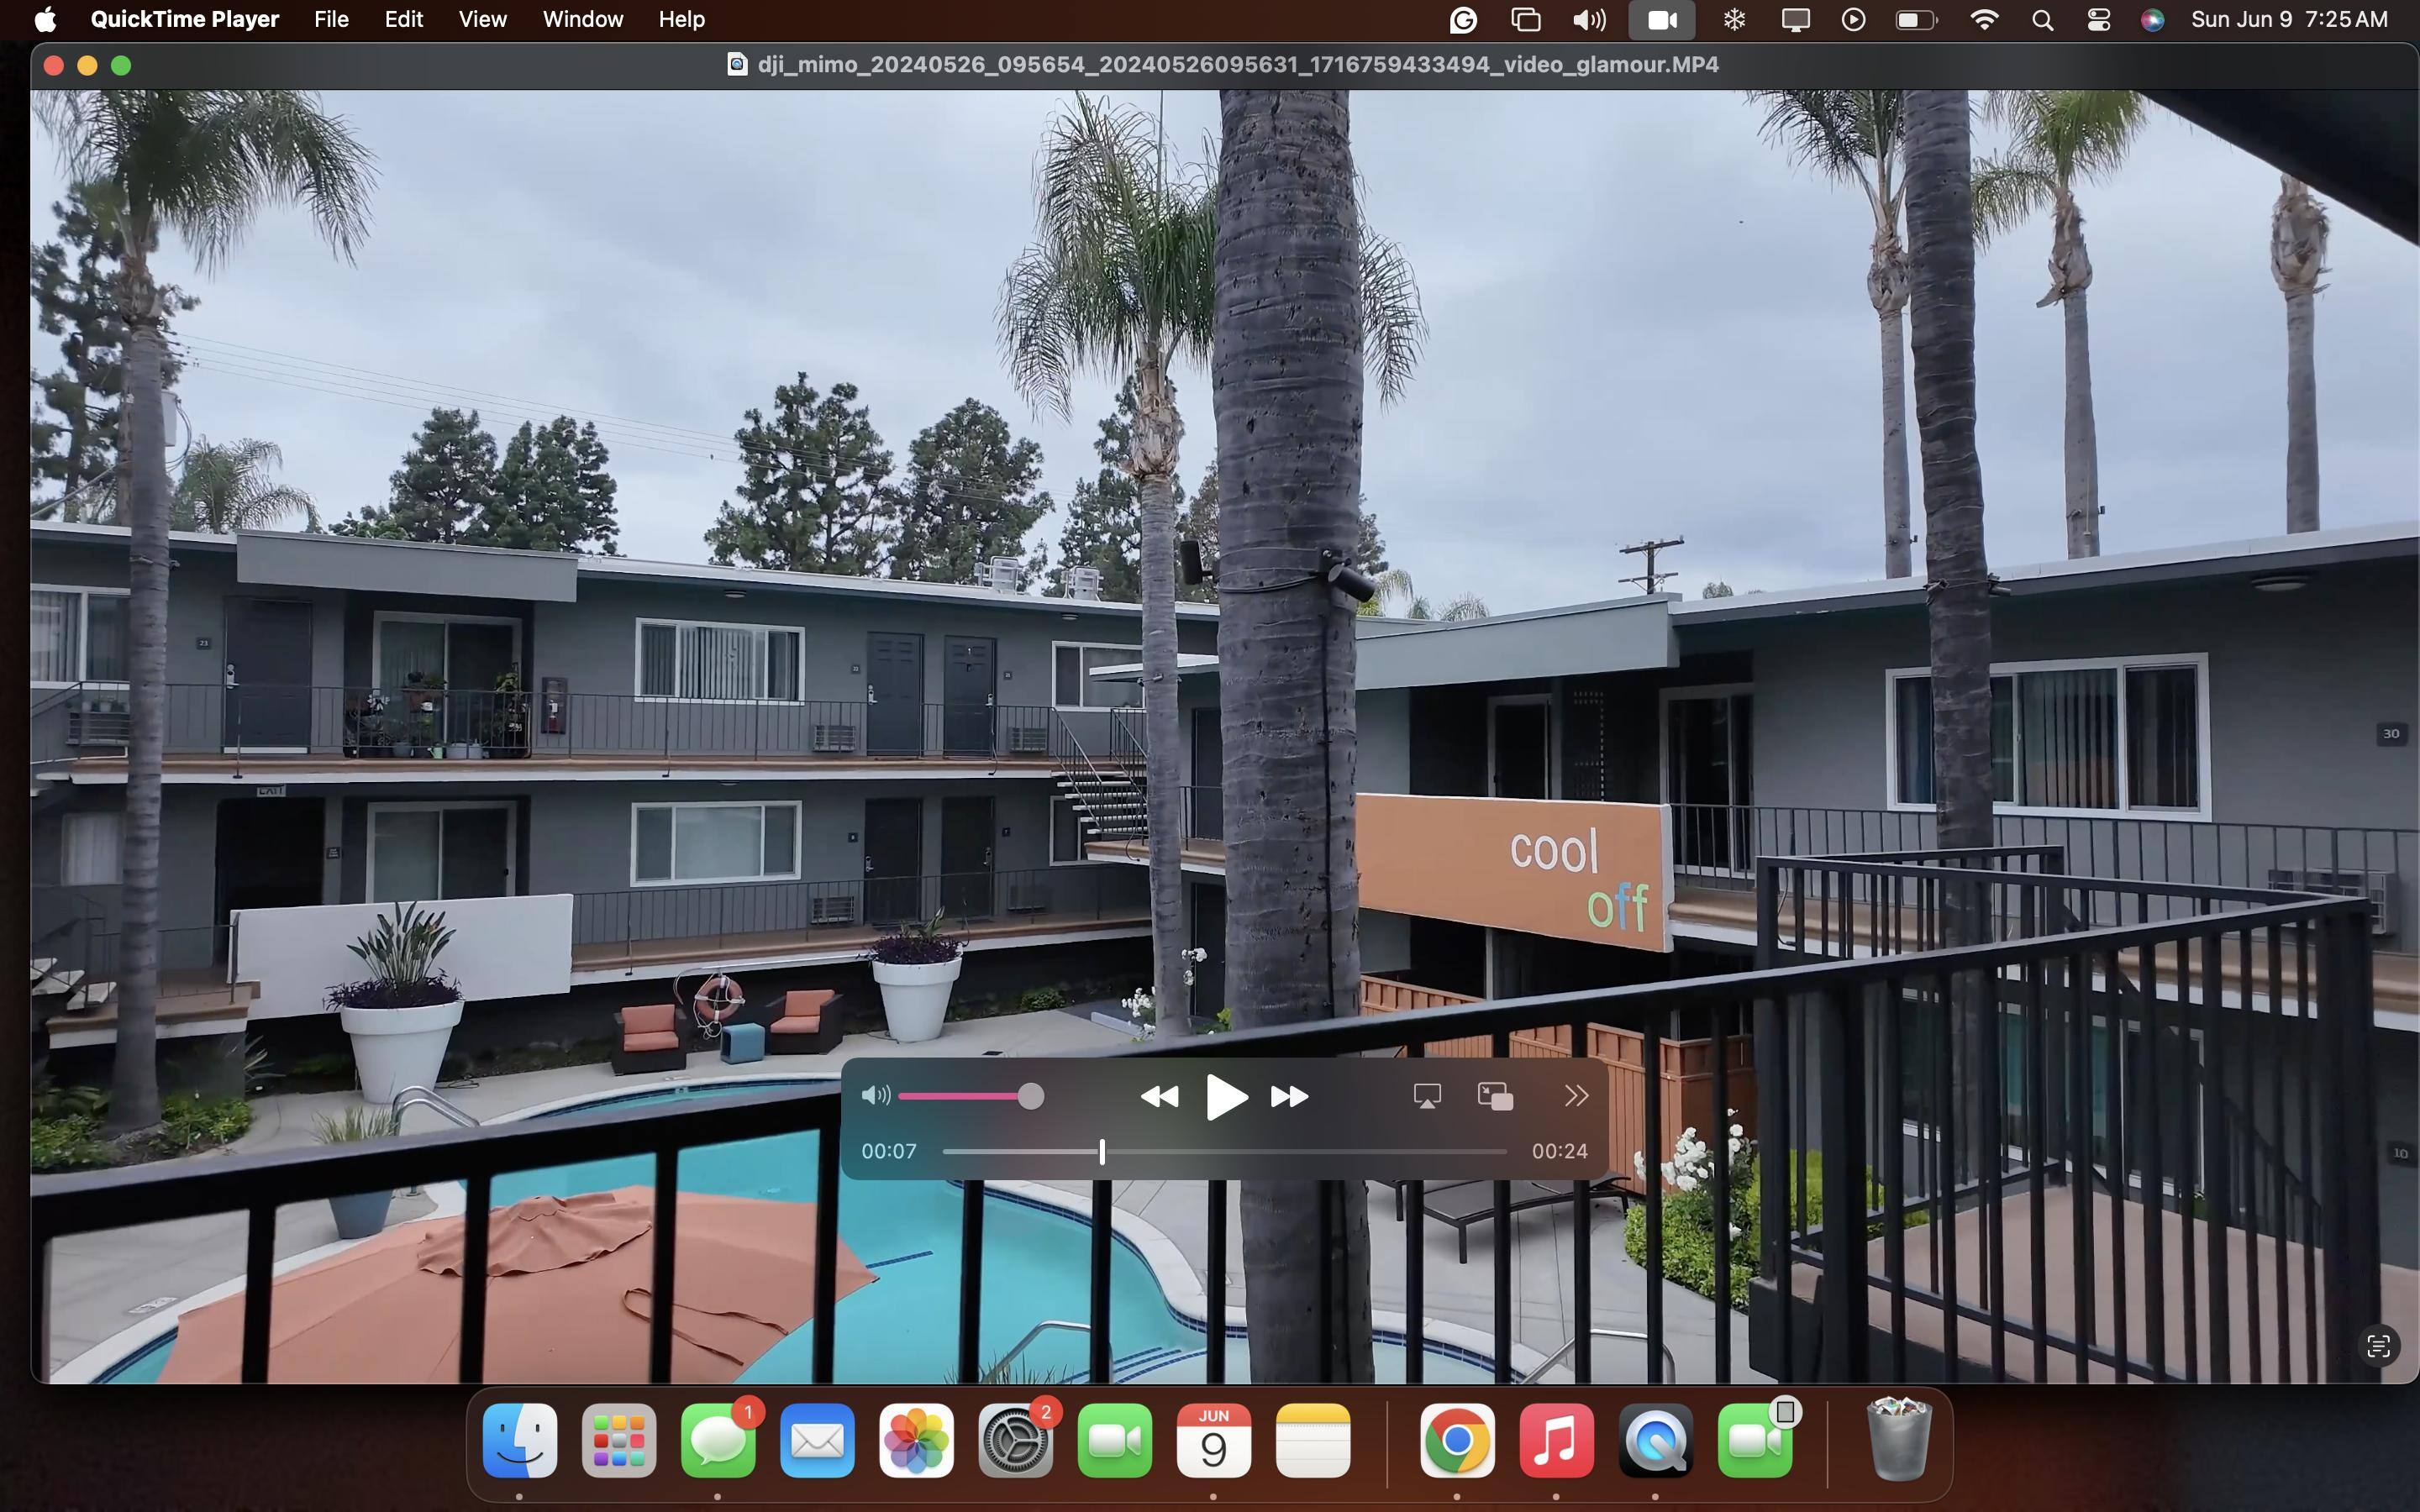Open Google Chrome from the Dock
2420x1512 pixels.
point(1457,1441)
